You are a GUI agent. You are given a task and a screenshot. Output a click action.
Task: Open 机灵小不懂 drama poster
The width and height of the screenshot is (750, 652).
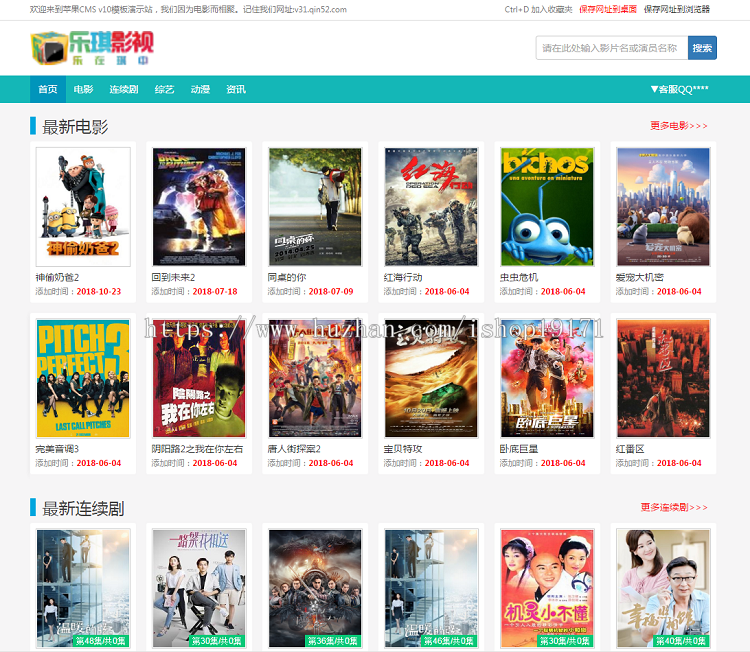coord(547,588)
